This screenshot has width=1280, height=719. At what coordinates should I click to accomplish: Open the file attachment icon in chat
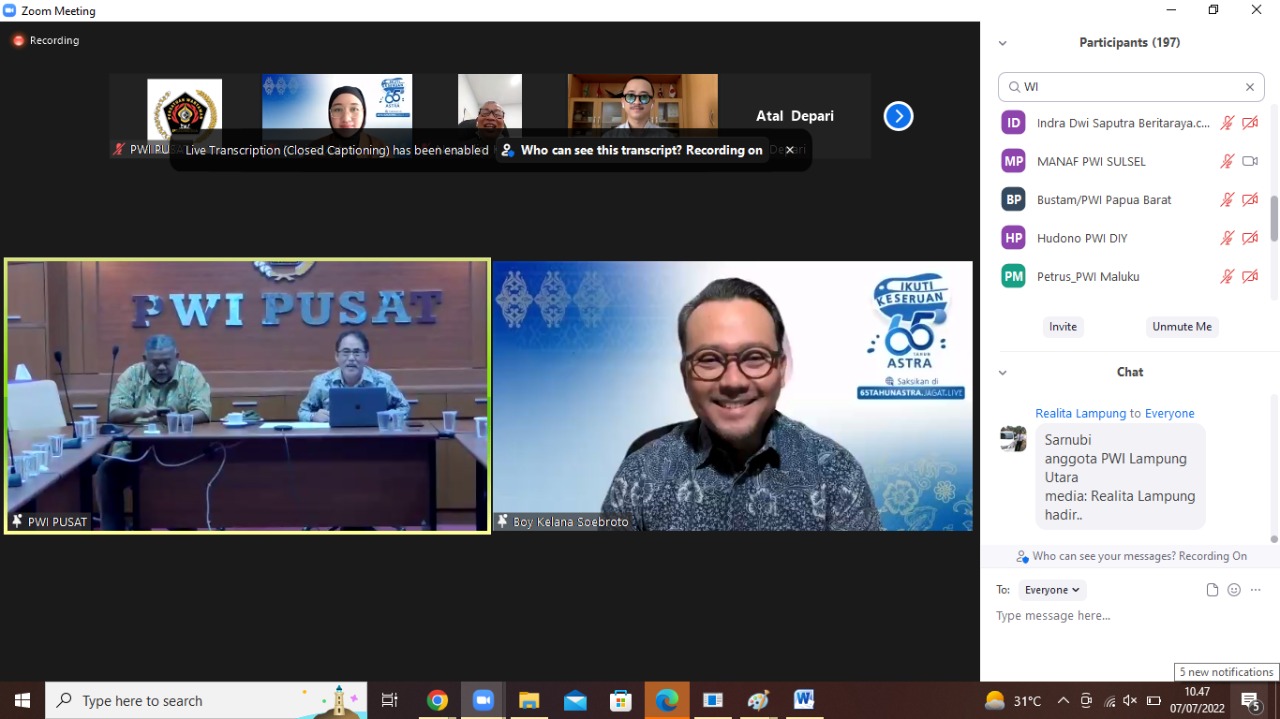(x=1212, y=589)
